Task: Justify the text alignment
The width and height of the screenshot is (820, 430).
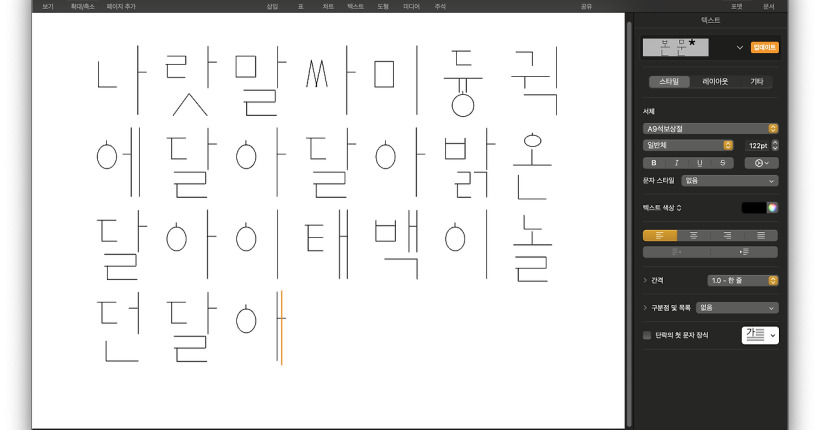Action: tap(761, 235)
